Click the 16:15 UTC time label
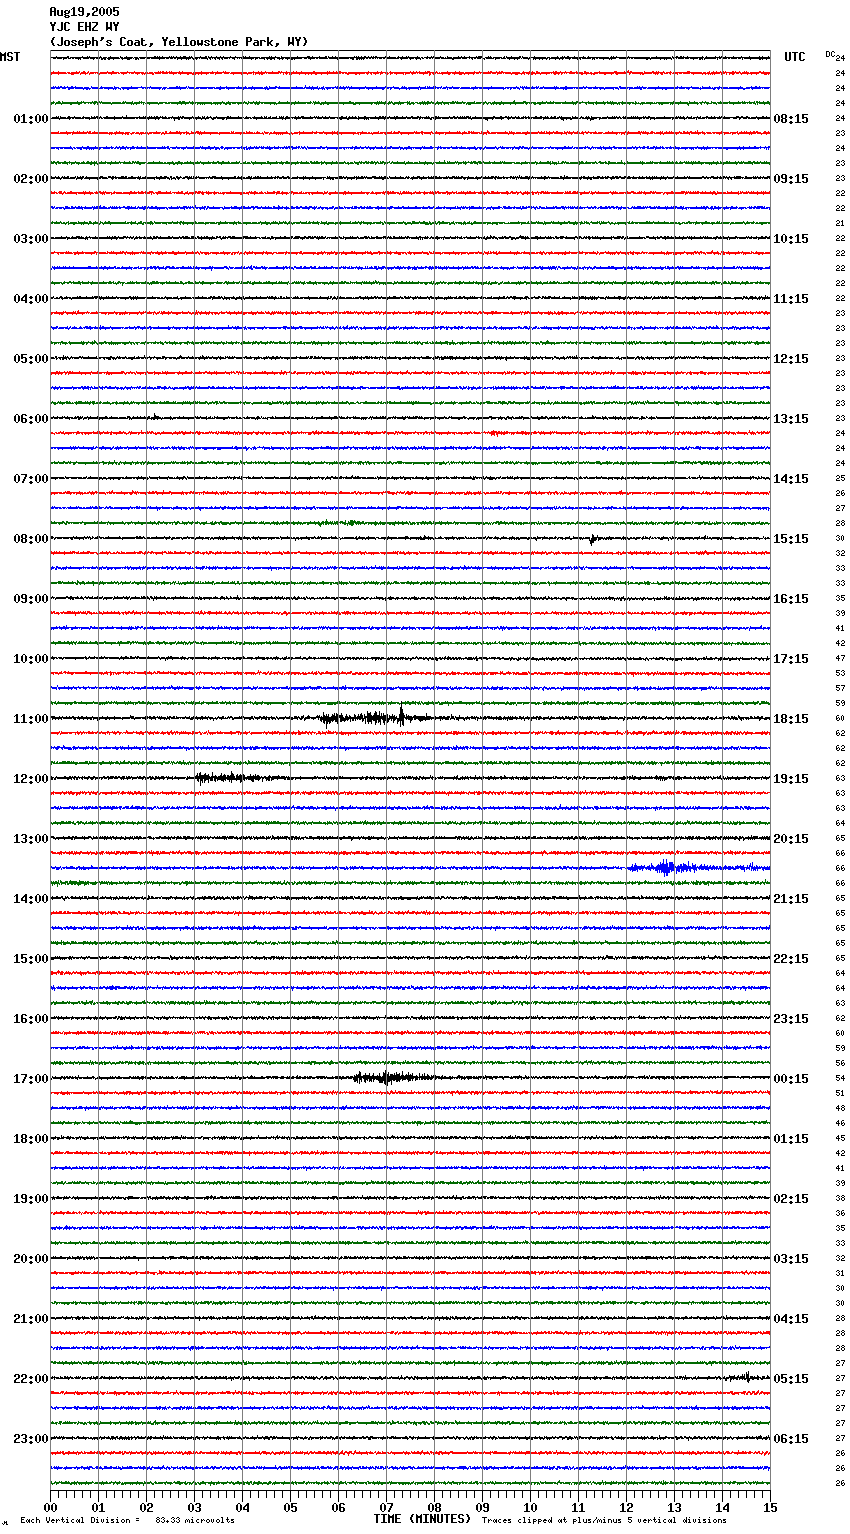 pos(791,599)
